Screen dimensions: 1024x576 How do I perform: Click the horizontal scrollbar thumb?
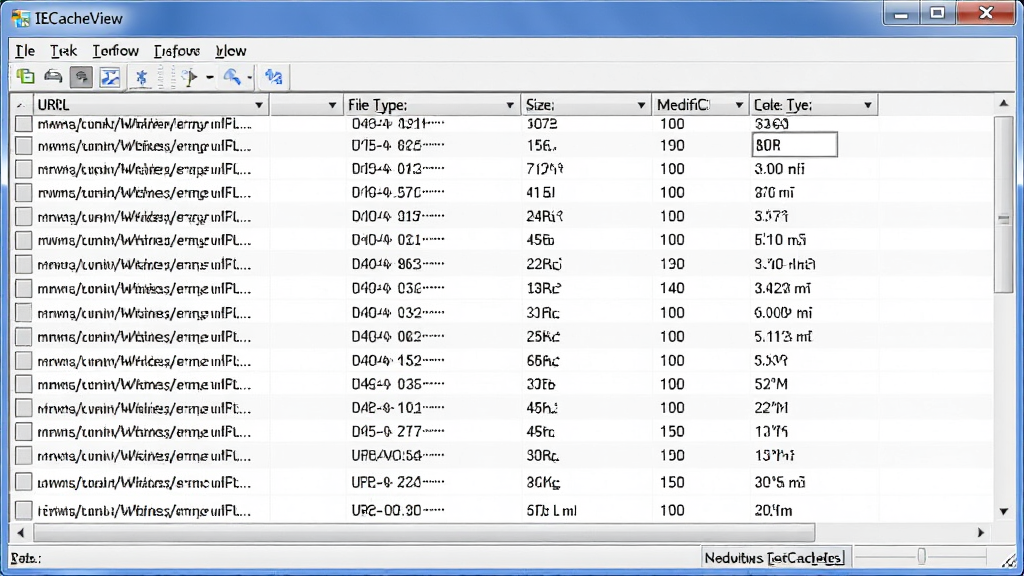coord(424,533)
